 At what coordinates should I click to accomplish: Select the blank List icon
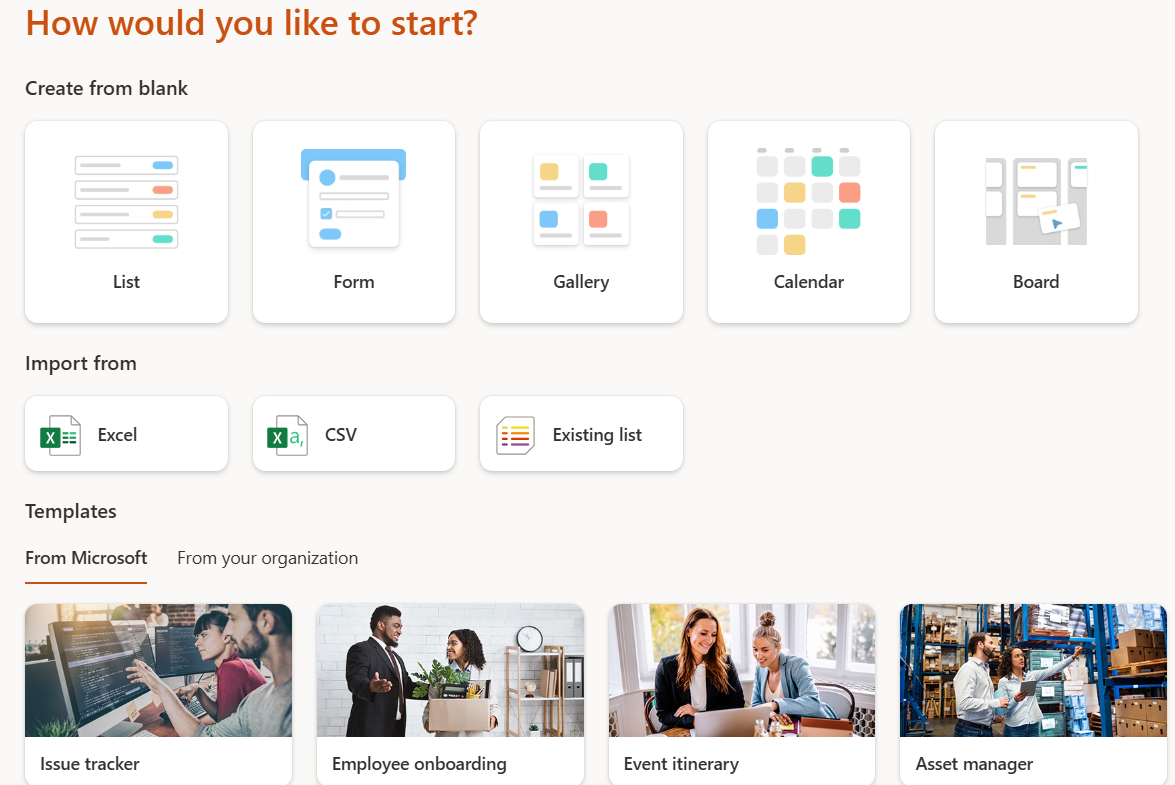coord(126,201)
